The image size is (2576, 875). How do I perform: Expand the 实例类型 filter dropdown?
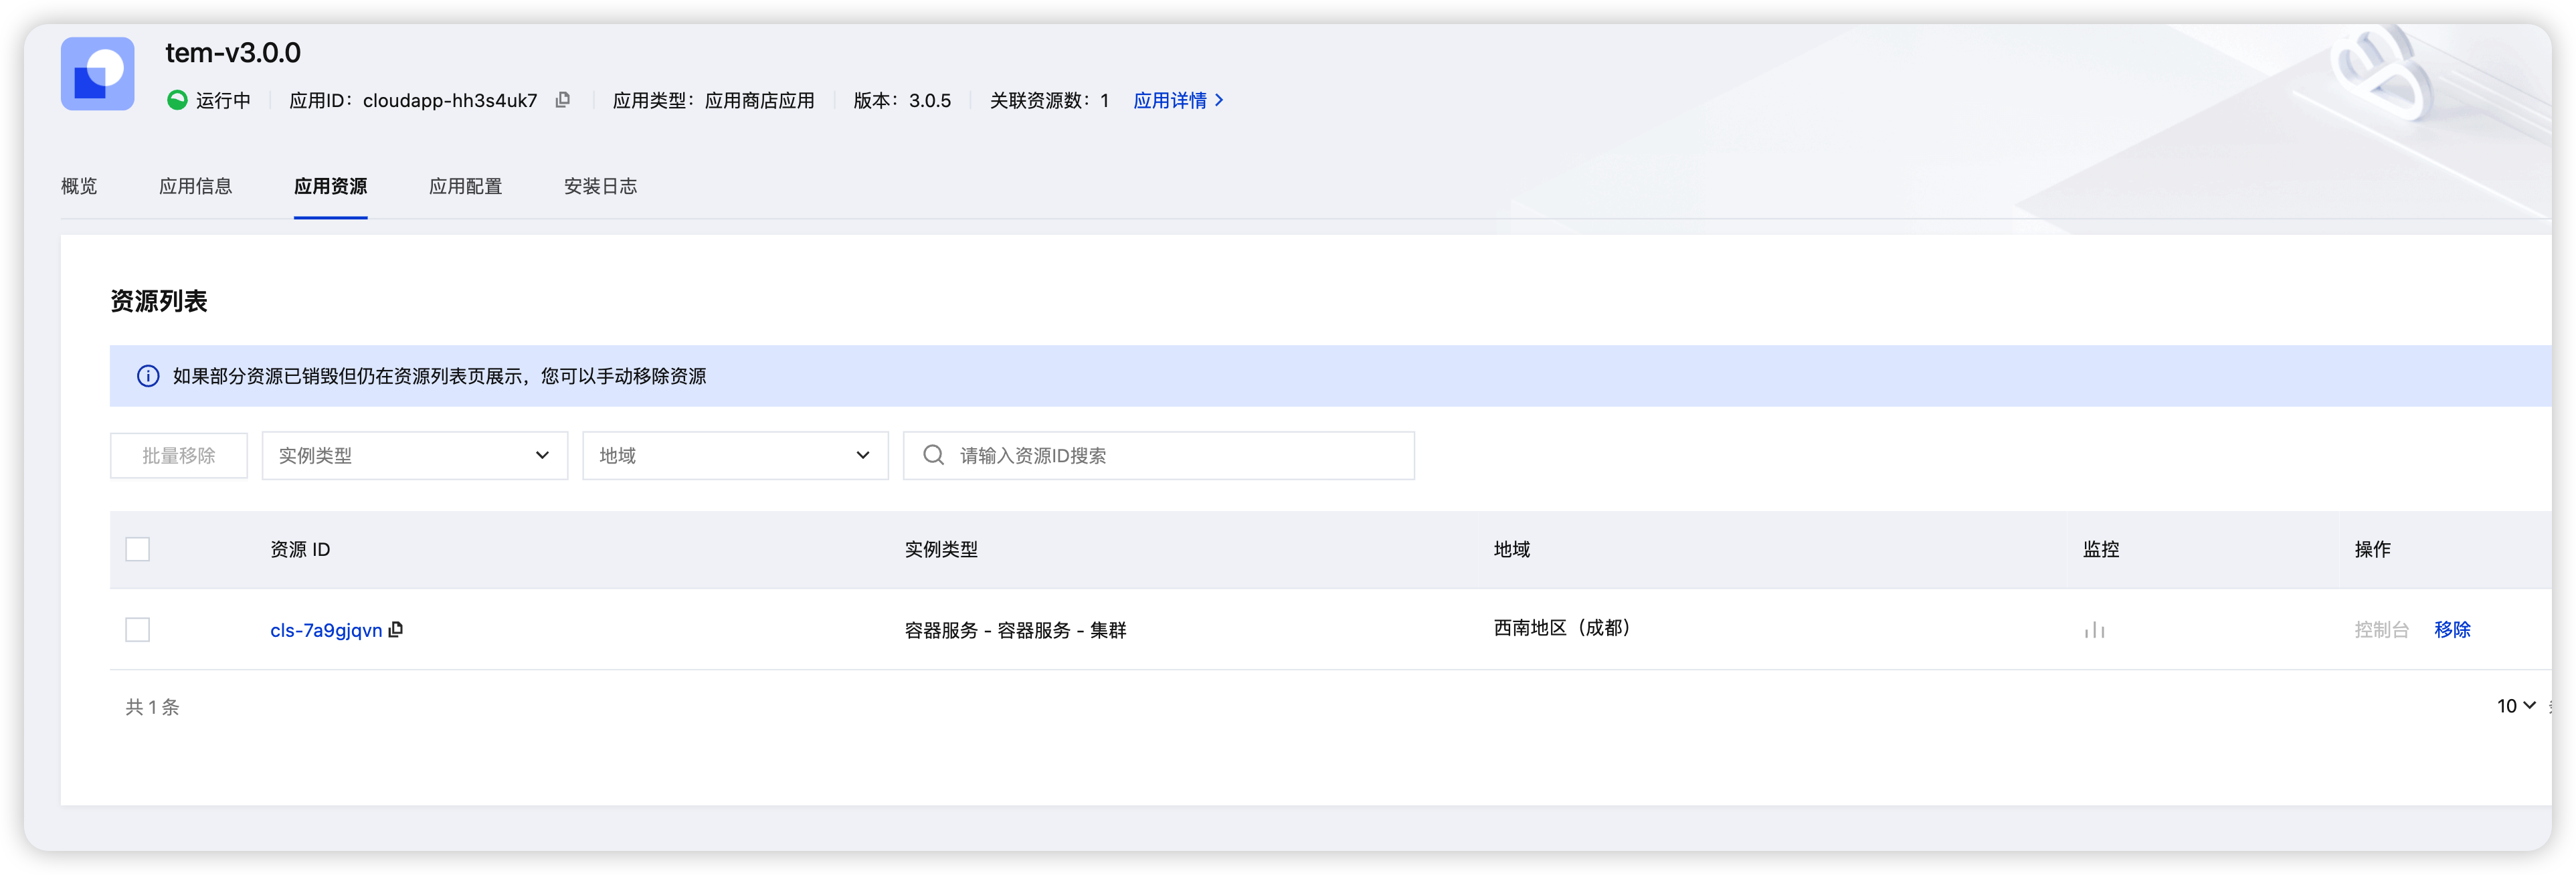coord(414,455)
